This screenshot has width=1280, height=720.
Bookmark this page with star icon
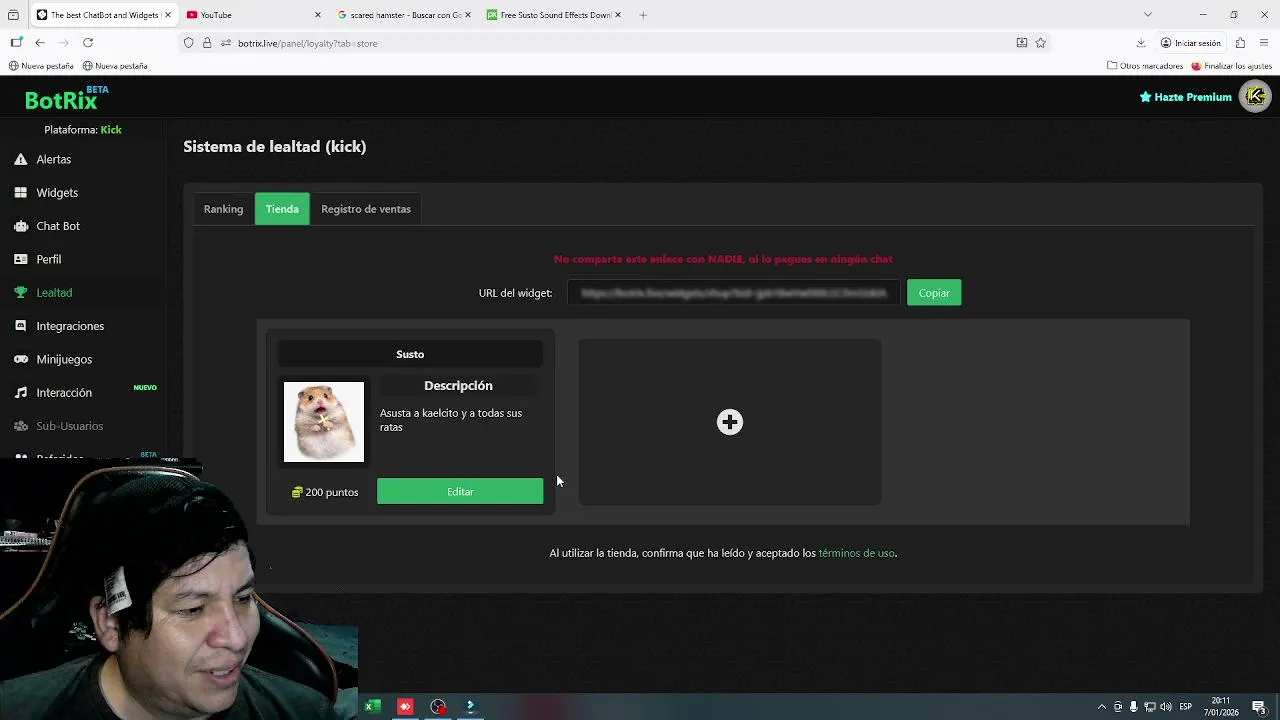1041,43
